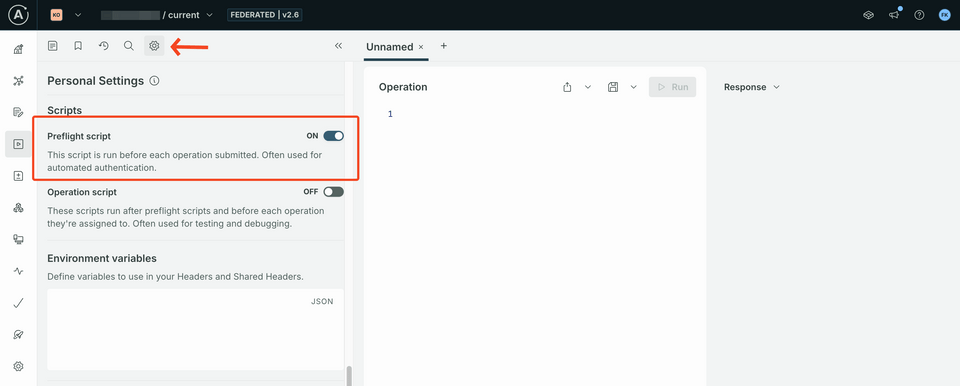Collapse the left panel with double chevron
Screen dimensions: 960x386
click(339, 46)
